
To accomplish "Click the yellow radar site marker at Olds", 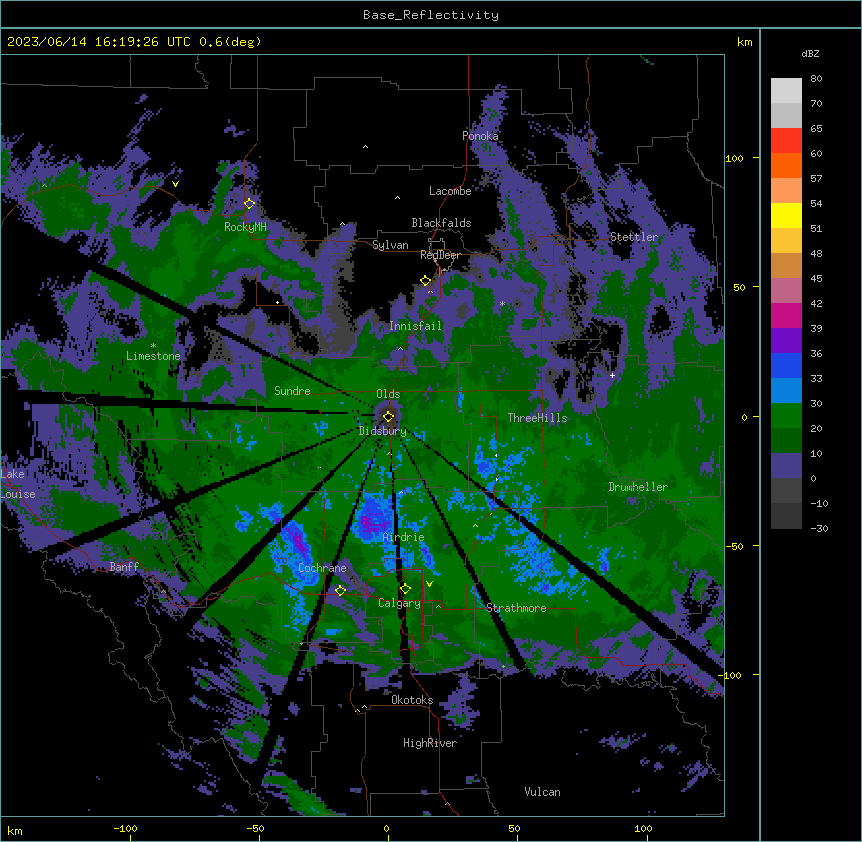I will (x=388, y=416).
